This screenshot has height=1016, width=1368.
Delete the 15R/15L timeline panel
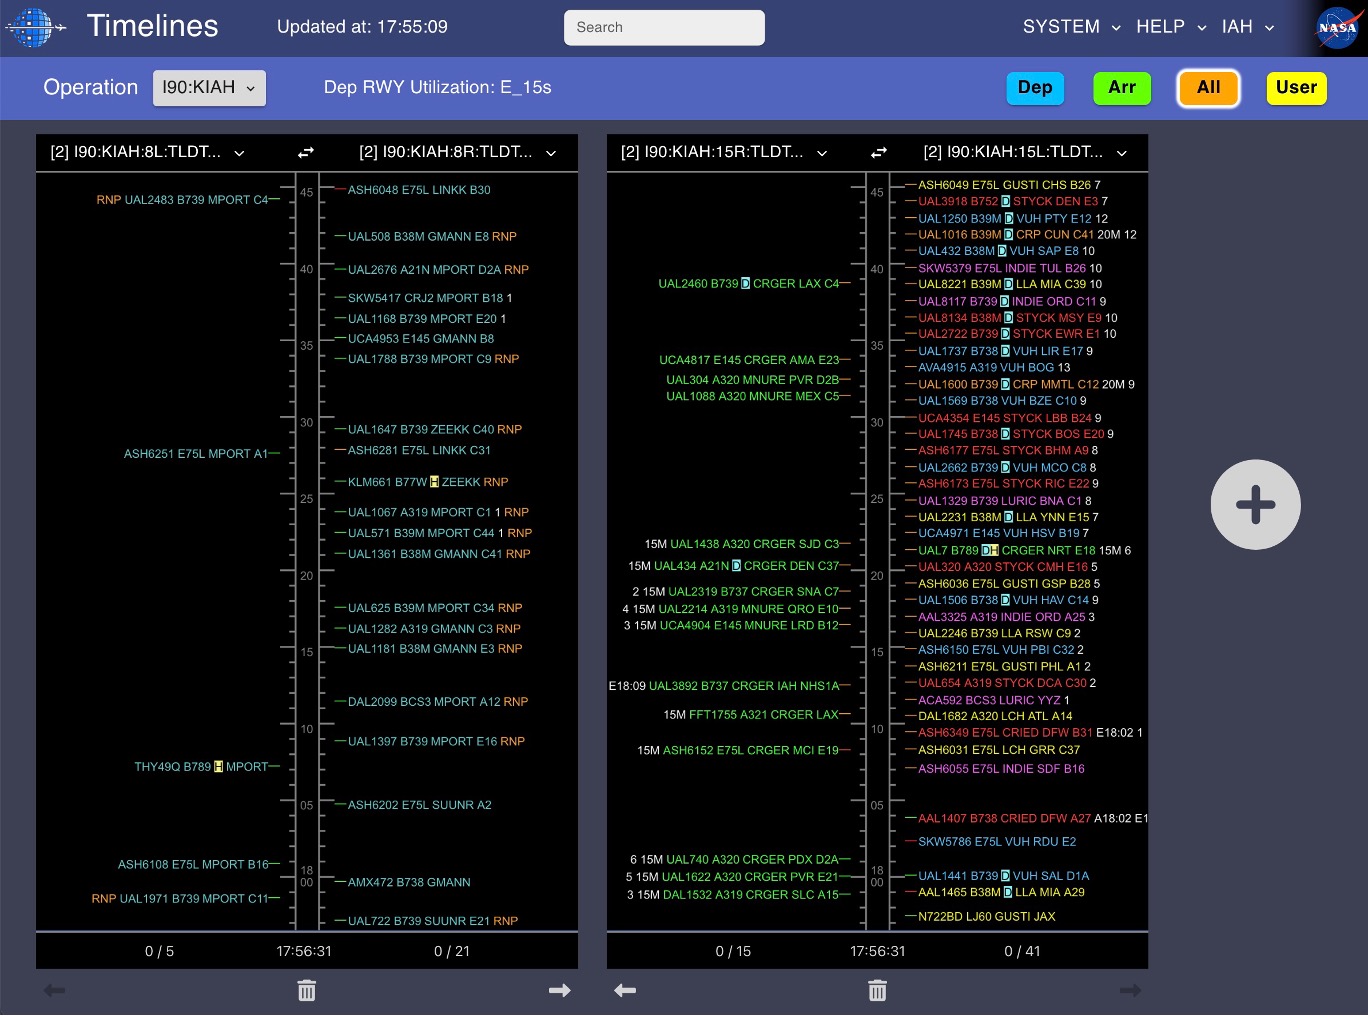tap(877, 990)
